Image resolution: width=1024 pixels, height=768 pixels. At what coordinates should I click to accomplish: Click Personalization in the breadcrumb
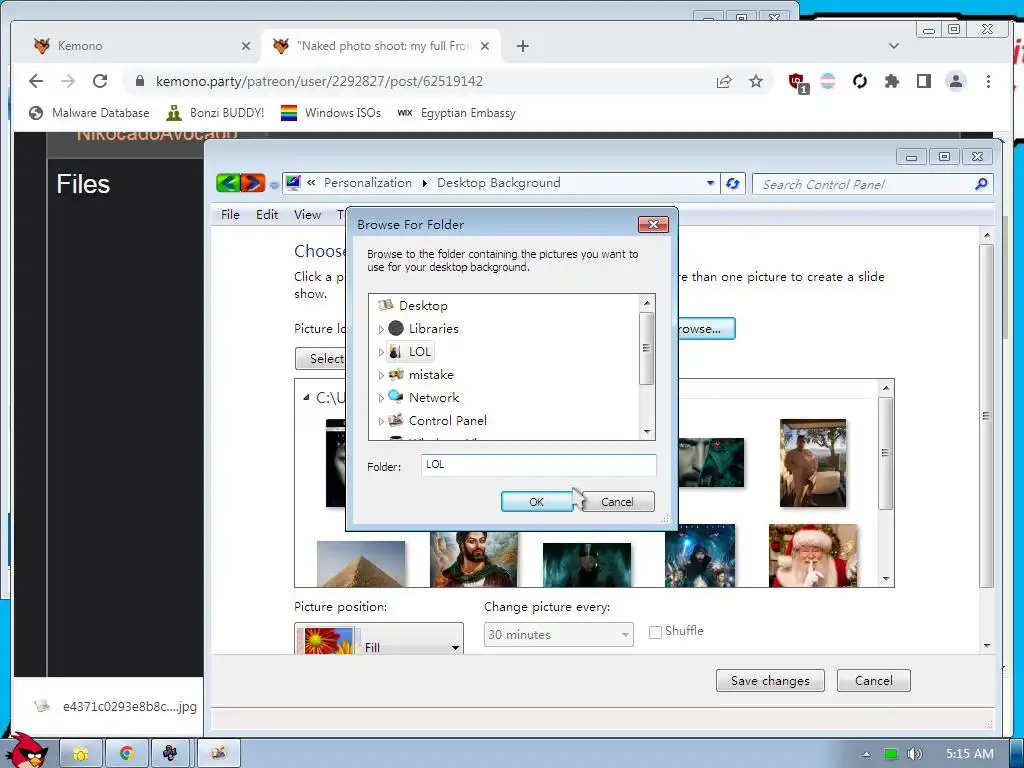pos(368,183)
